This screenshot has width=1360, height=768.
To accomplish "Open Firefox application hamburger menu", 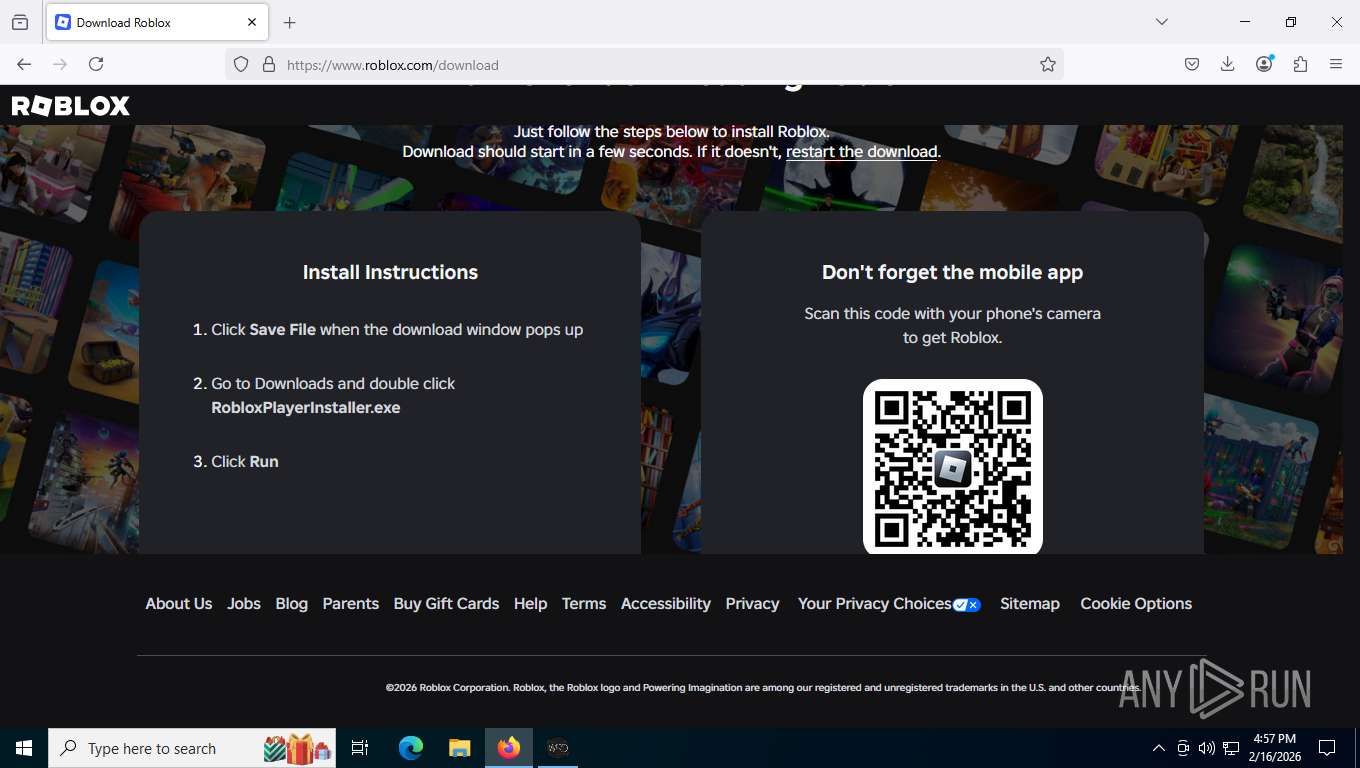I will [1336, 64].
